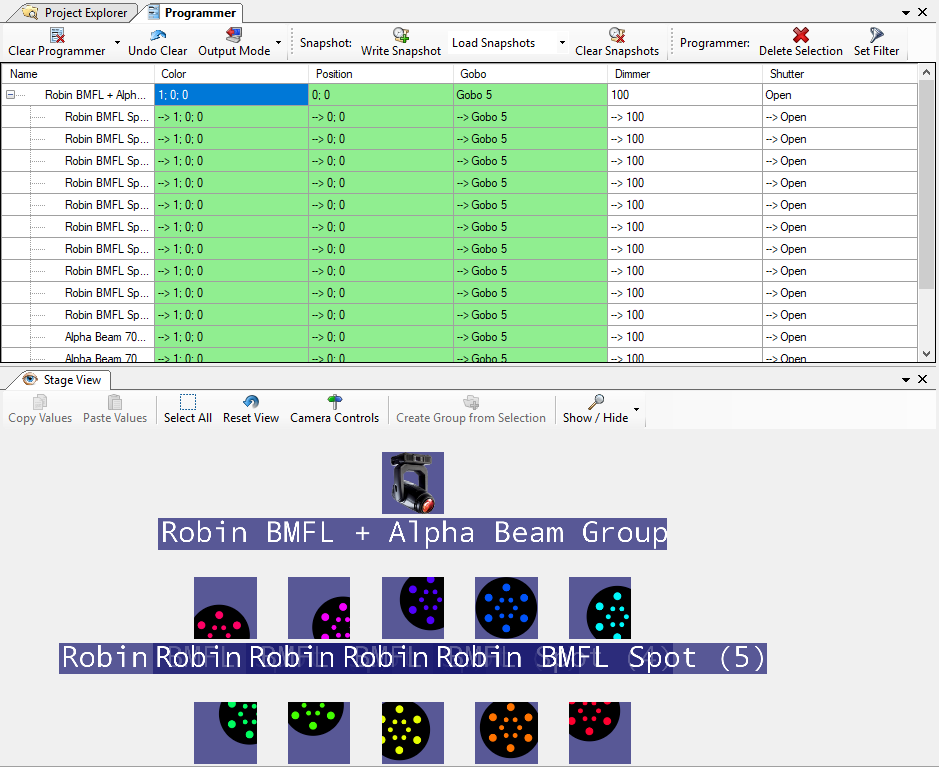Collapse the Robin BMFL + Alpha group row

coord(10,95)
